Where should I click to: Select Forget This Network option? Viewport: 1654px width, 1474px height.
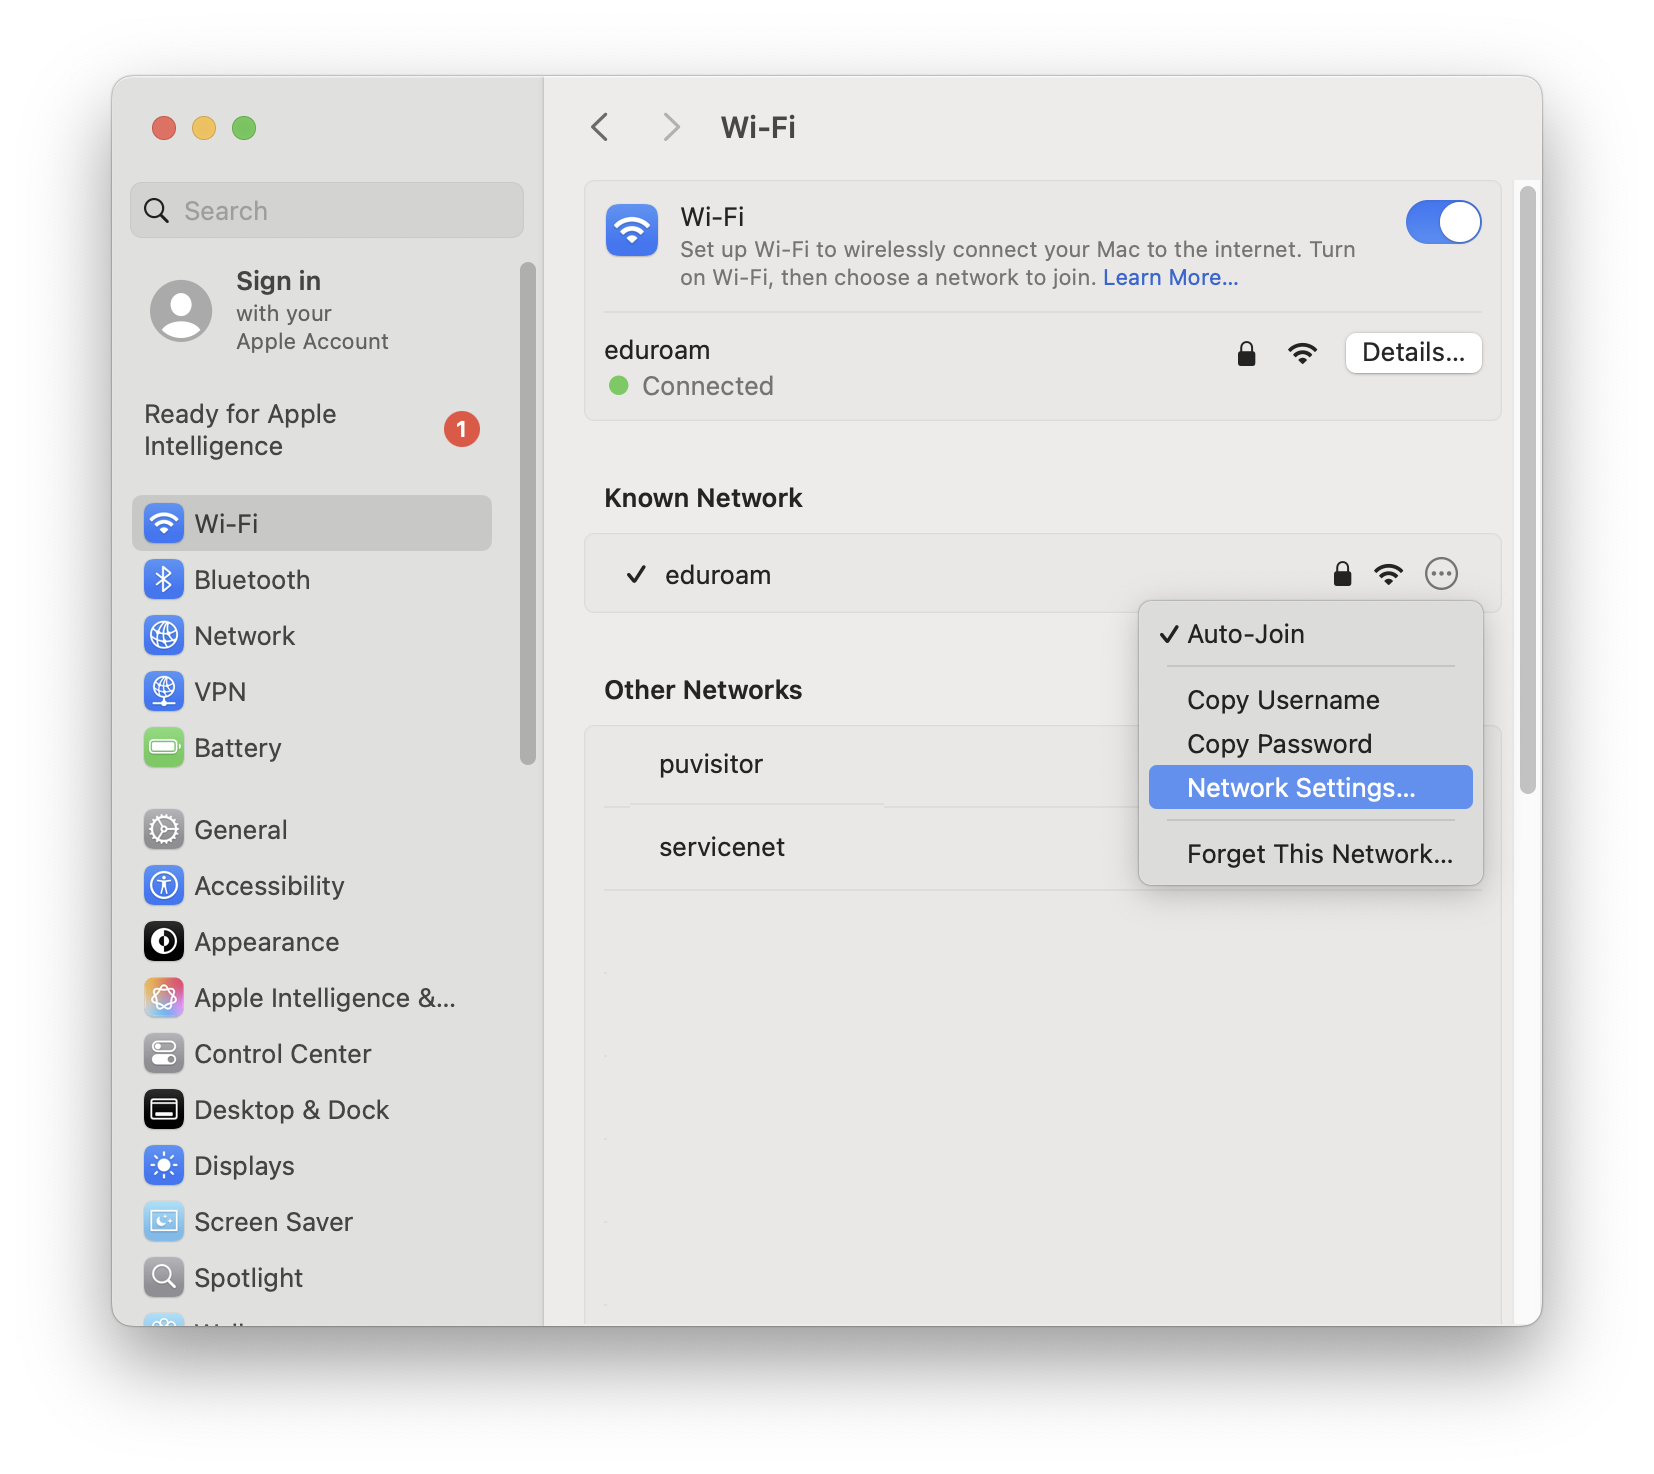click(1320, 853)
